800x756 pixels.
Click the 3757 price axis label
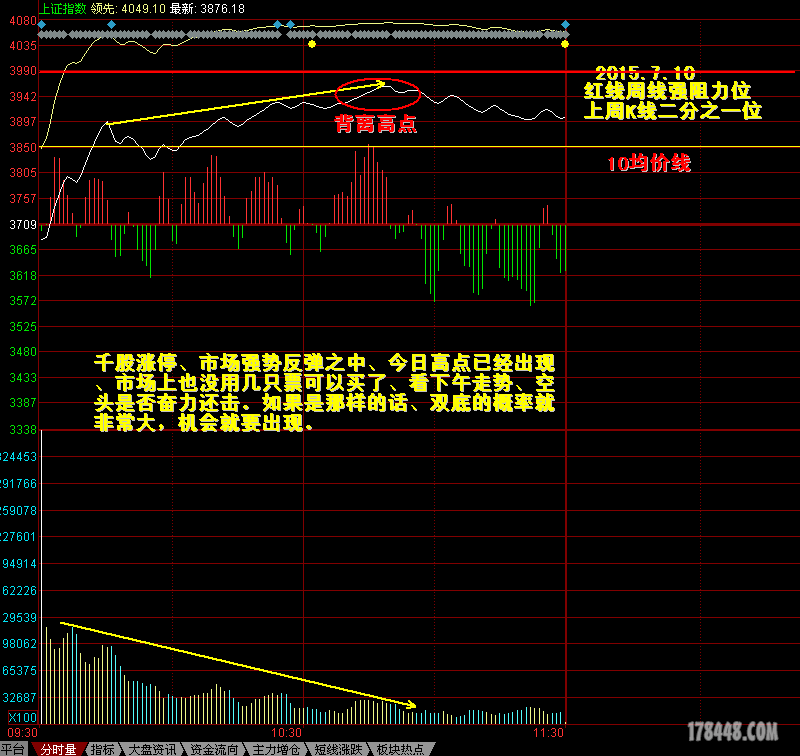23,198
